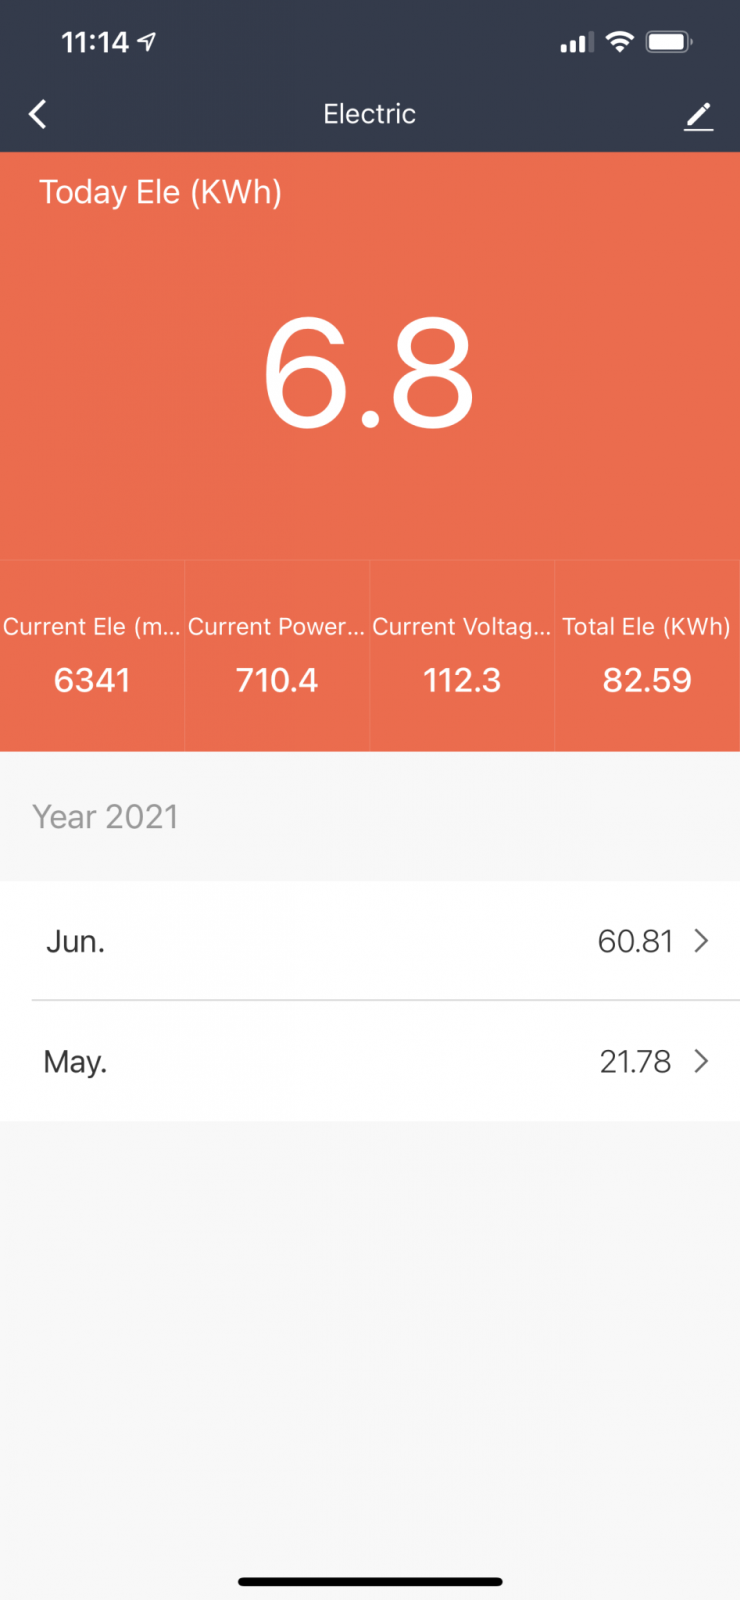Tap the Year 2021 section header
Image resolution: width=740 pixels, height=1600 pixels.
tap(105, 817)
